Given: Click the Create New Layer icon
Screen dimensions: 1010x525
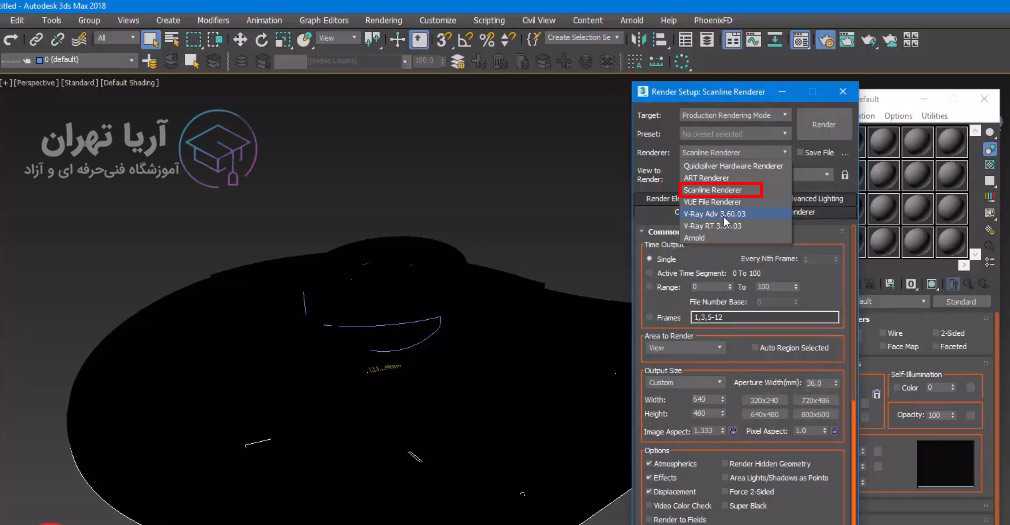Looking at the screenshot, I should pyautogui.click(x=149, y=62).
